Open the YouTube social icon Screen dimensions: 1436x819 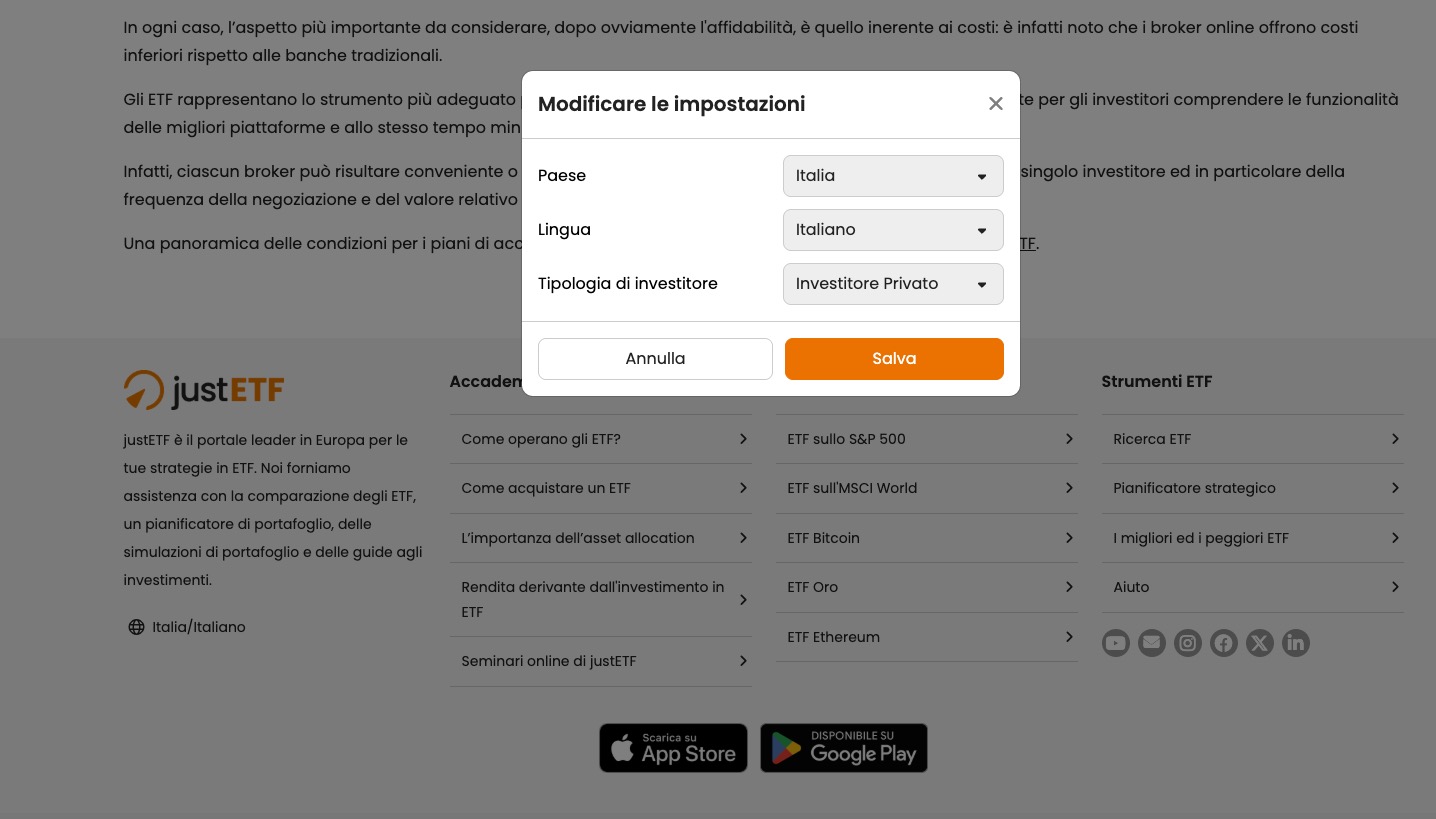tap(1116, 643)
